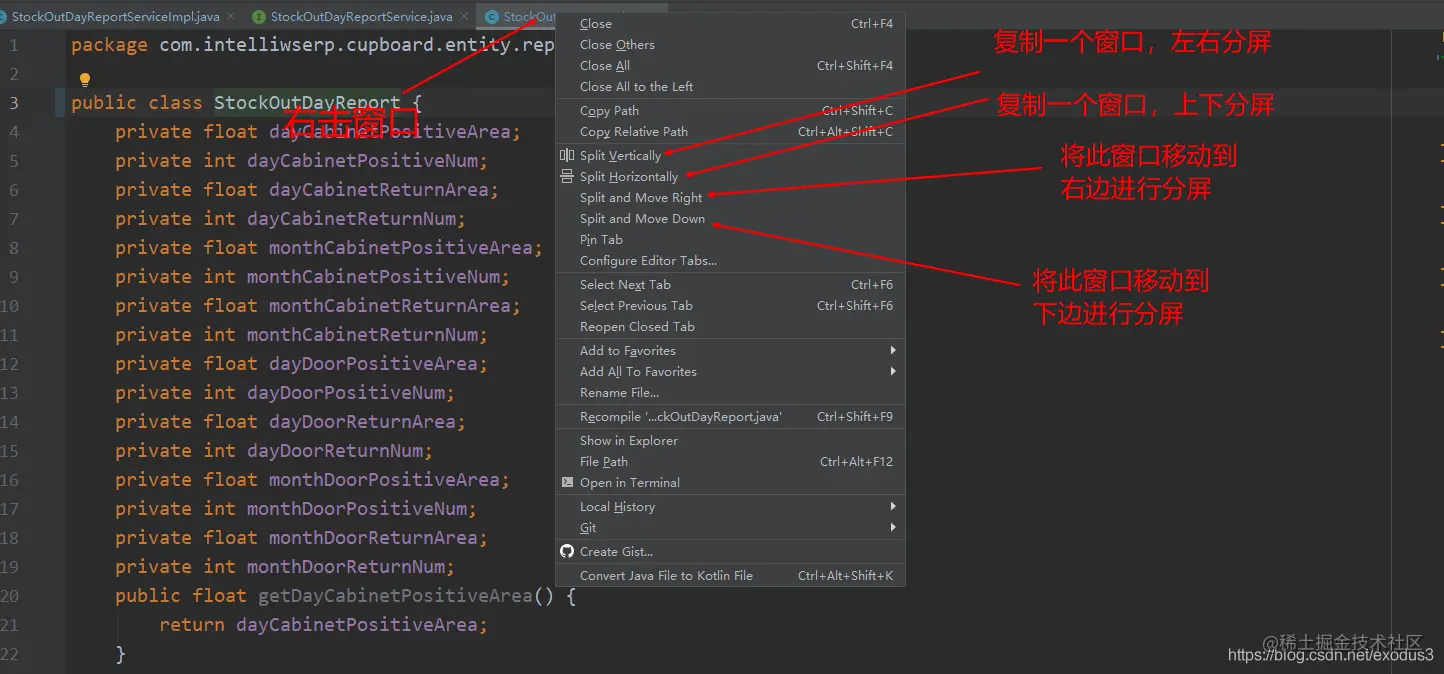Click the Split Horizontally icon in menu

click(567, 176)
